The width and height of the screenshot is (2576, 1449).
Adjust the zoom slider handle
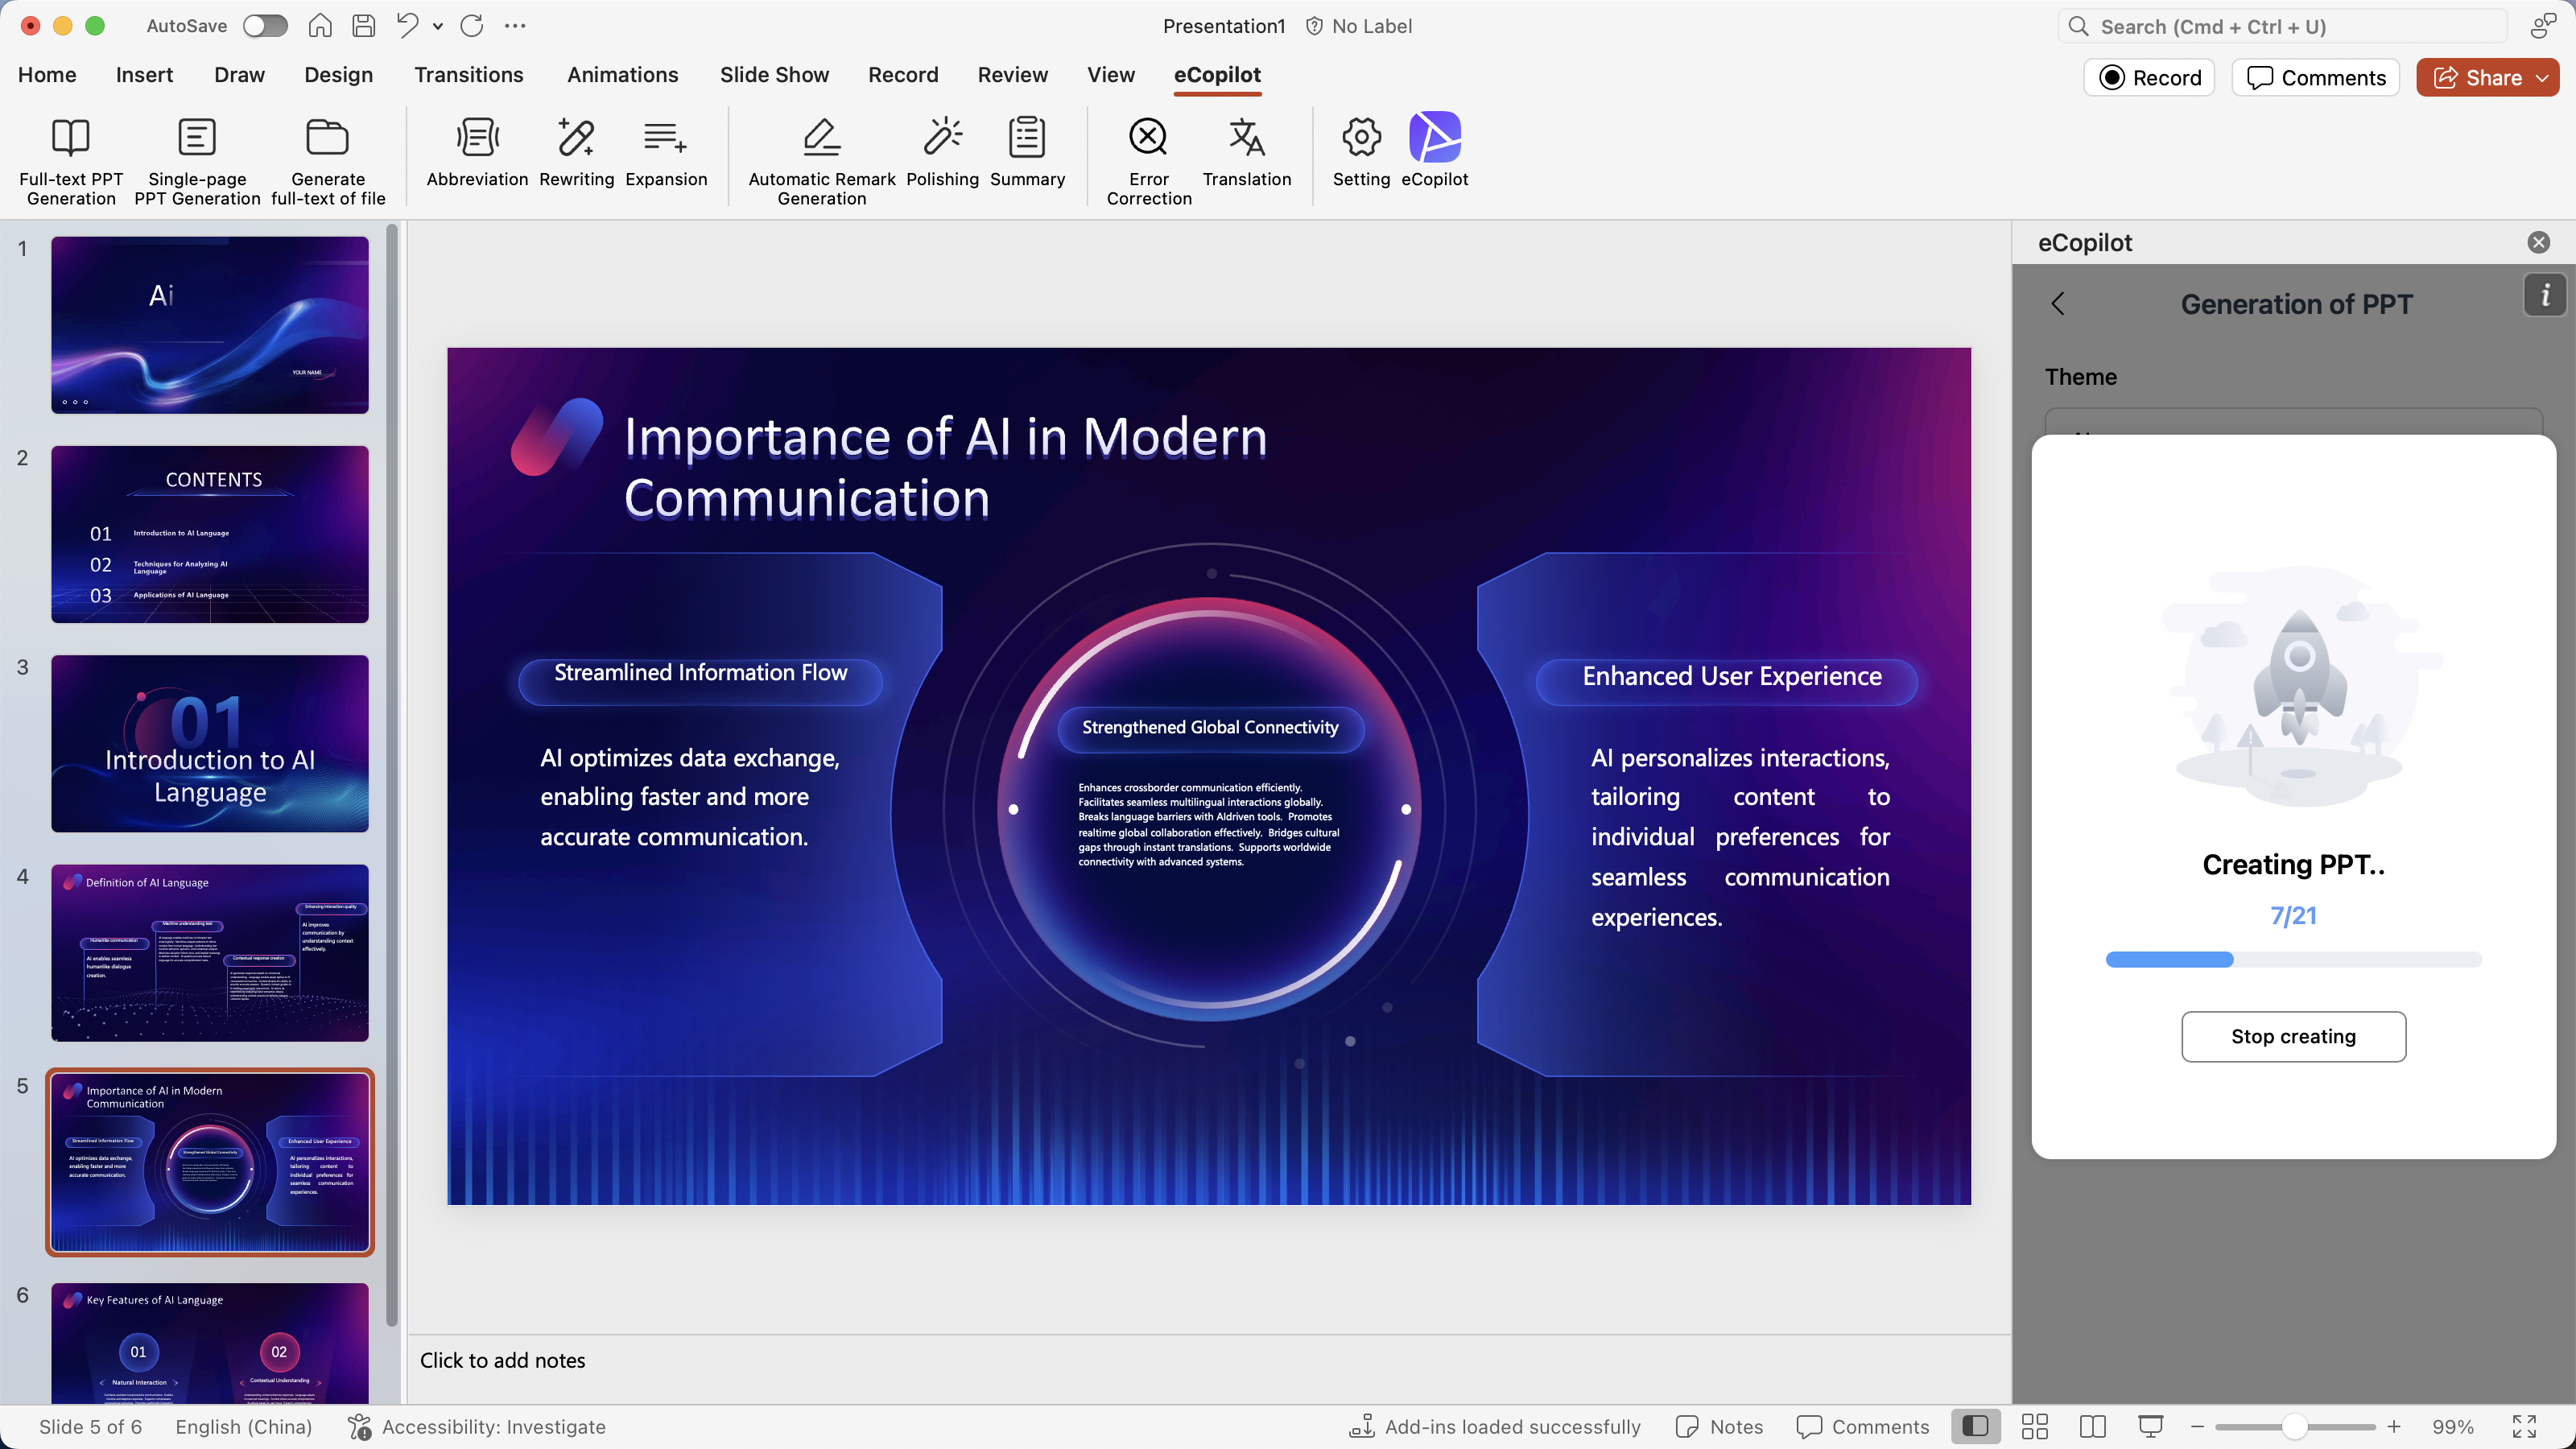click(x=2295, y=1427)
